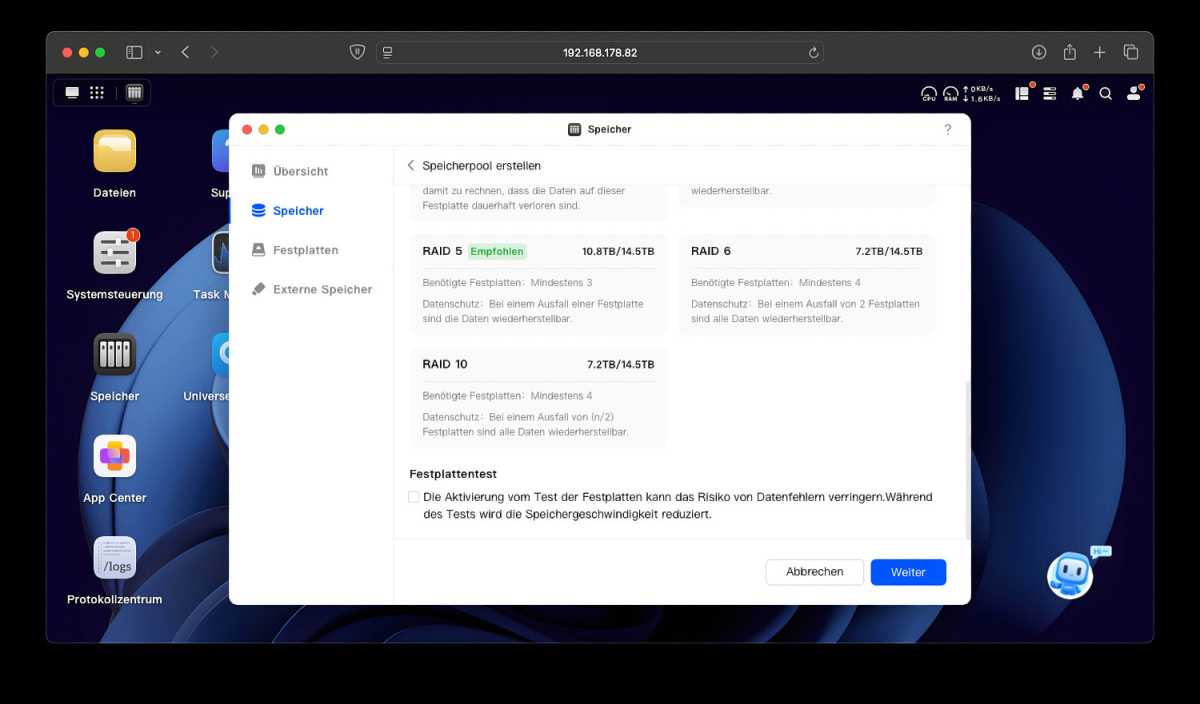The width and height of the screenshot is (1200, 704).
Task: Click the robot assistant icon
Action: point(1070,575)
